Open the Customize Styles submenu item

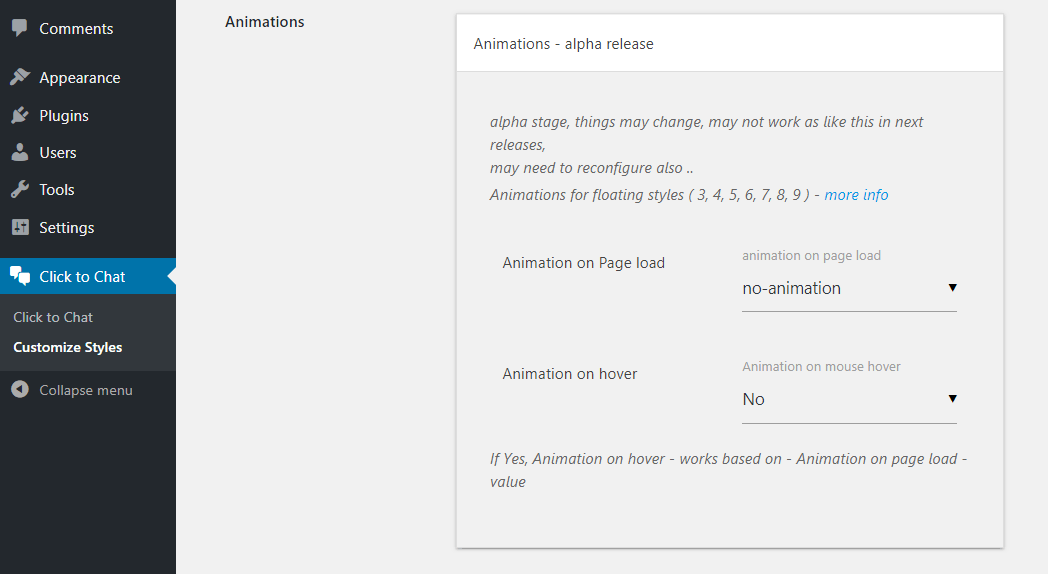click(x=68, y=347)
